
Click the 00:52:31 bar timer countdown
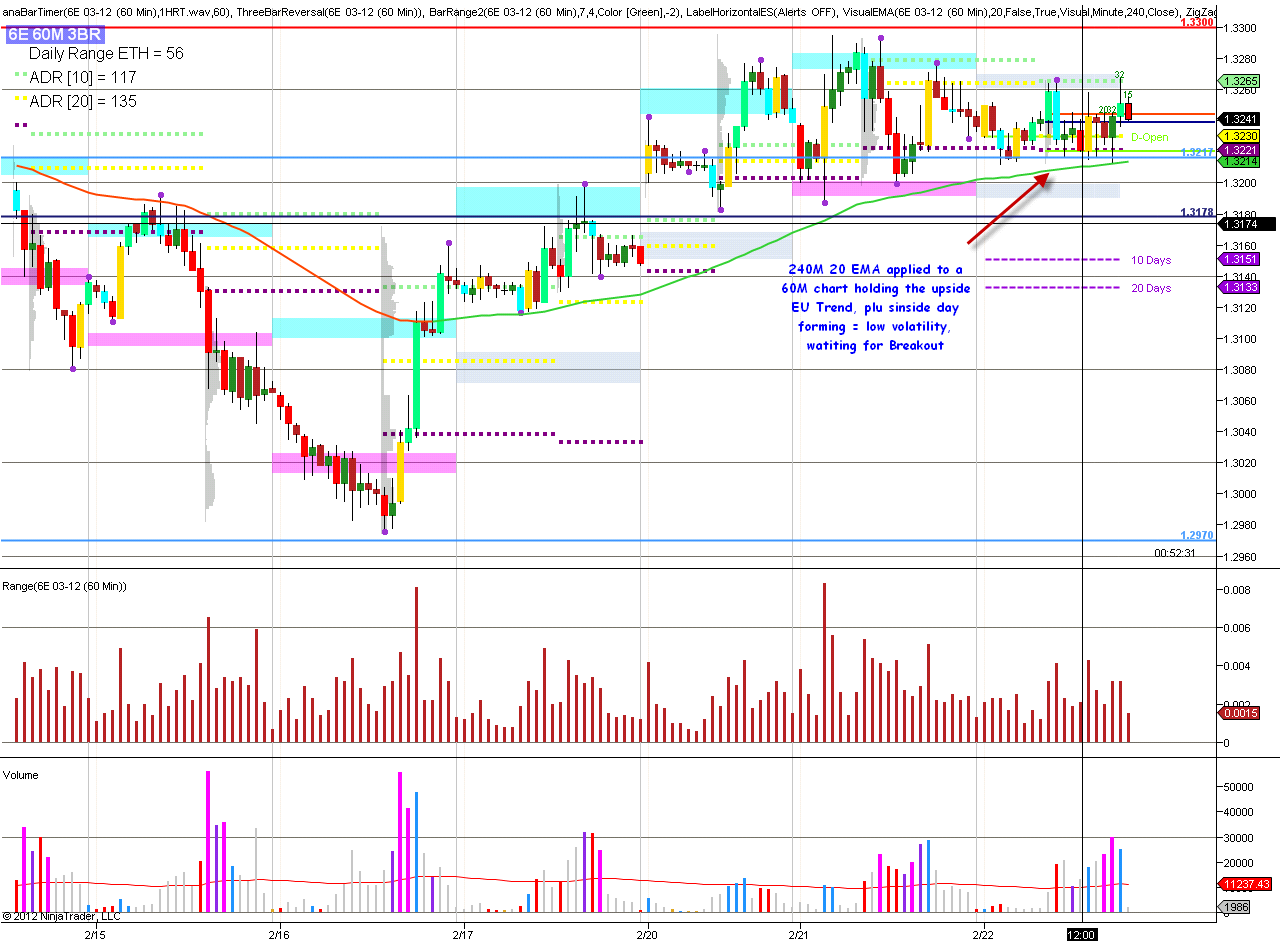[x=1175, y=552]
